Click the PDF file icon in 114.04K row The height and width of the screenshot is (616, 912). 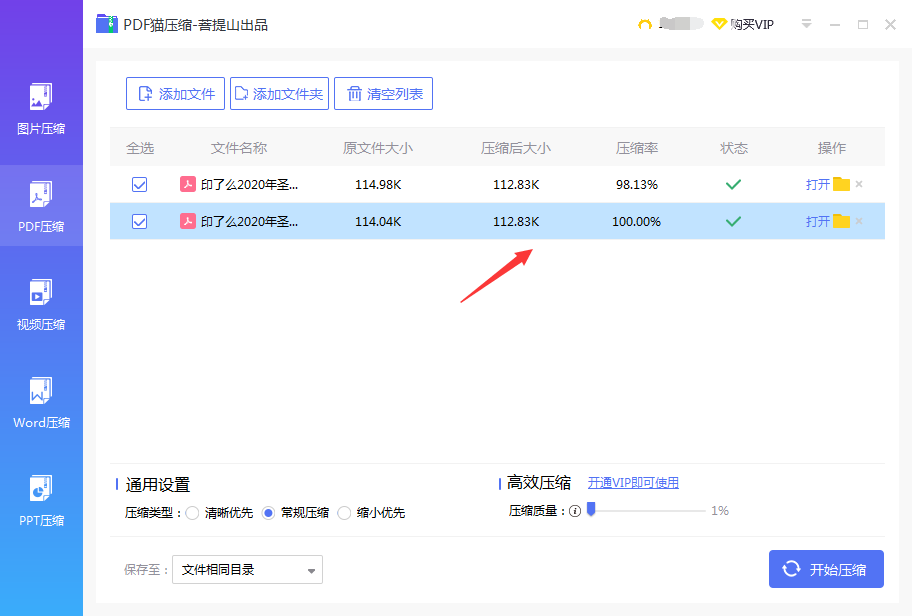tap(187, 222)
